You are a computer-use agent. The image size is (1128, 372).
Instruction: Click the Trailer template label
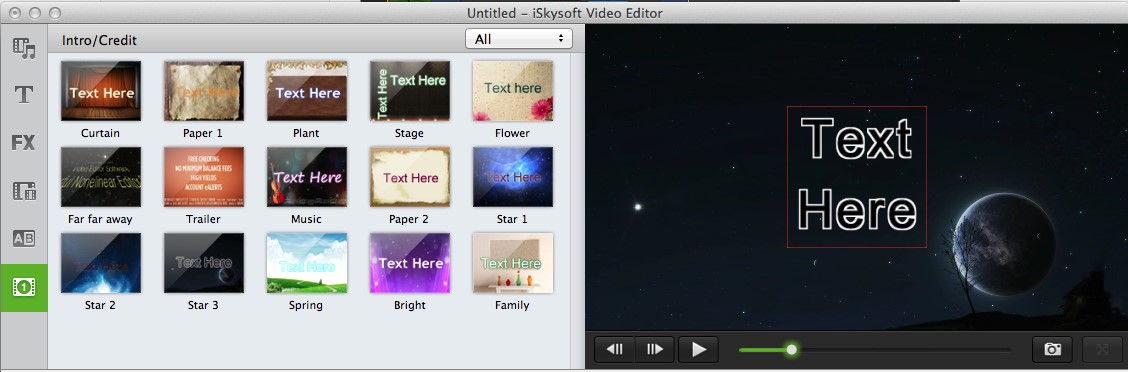[203, 219]
